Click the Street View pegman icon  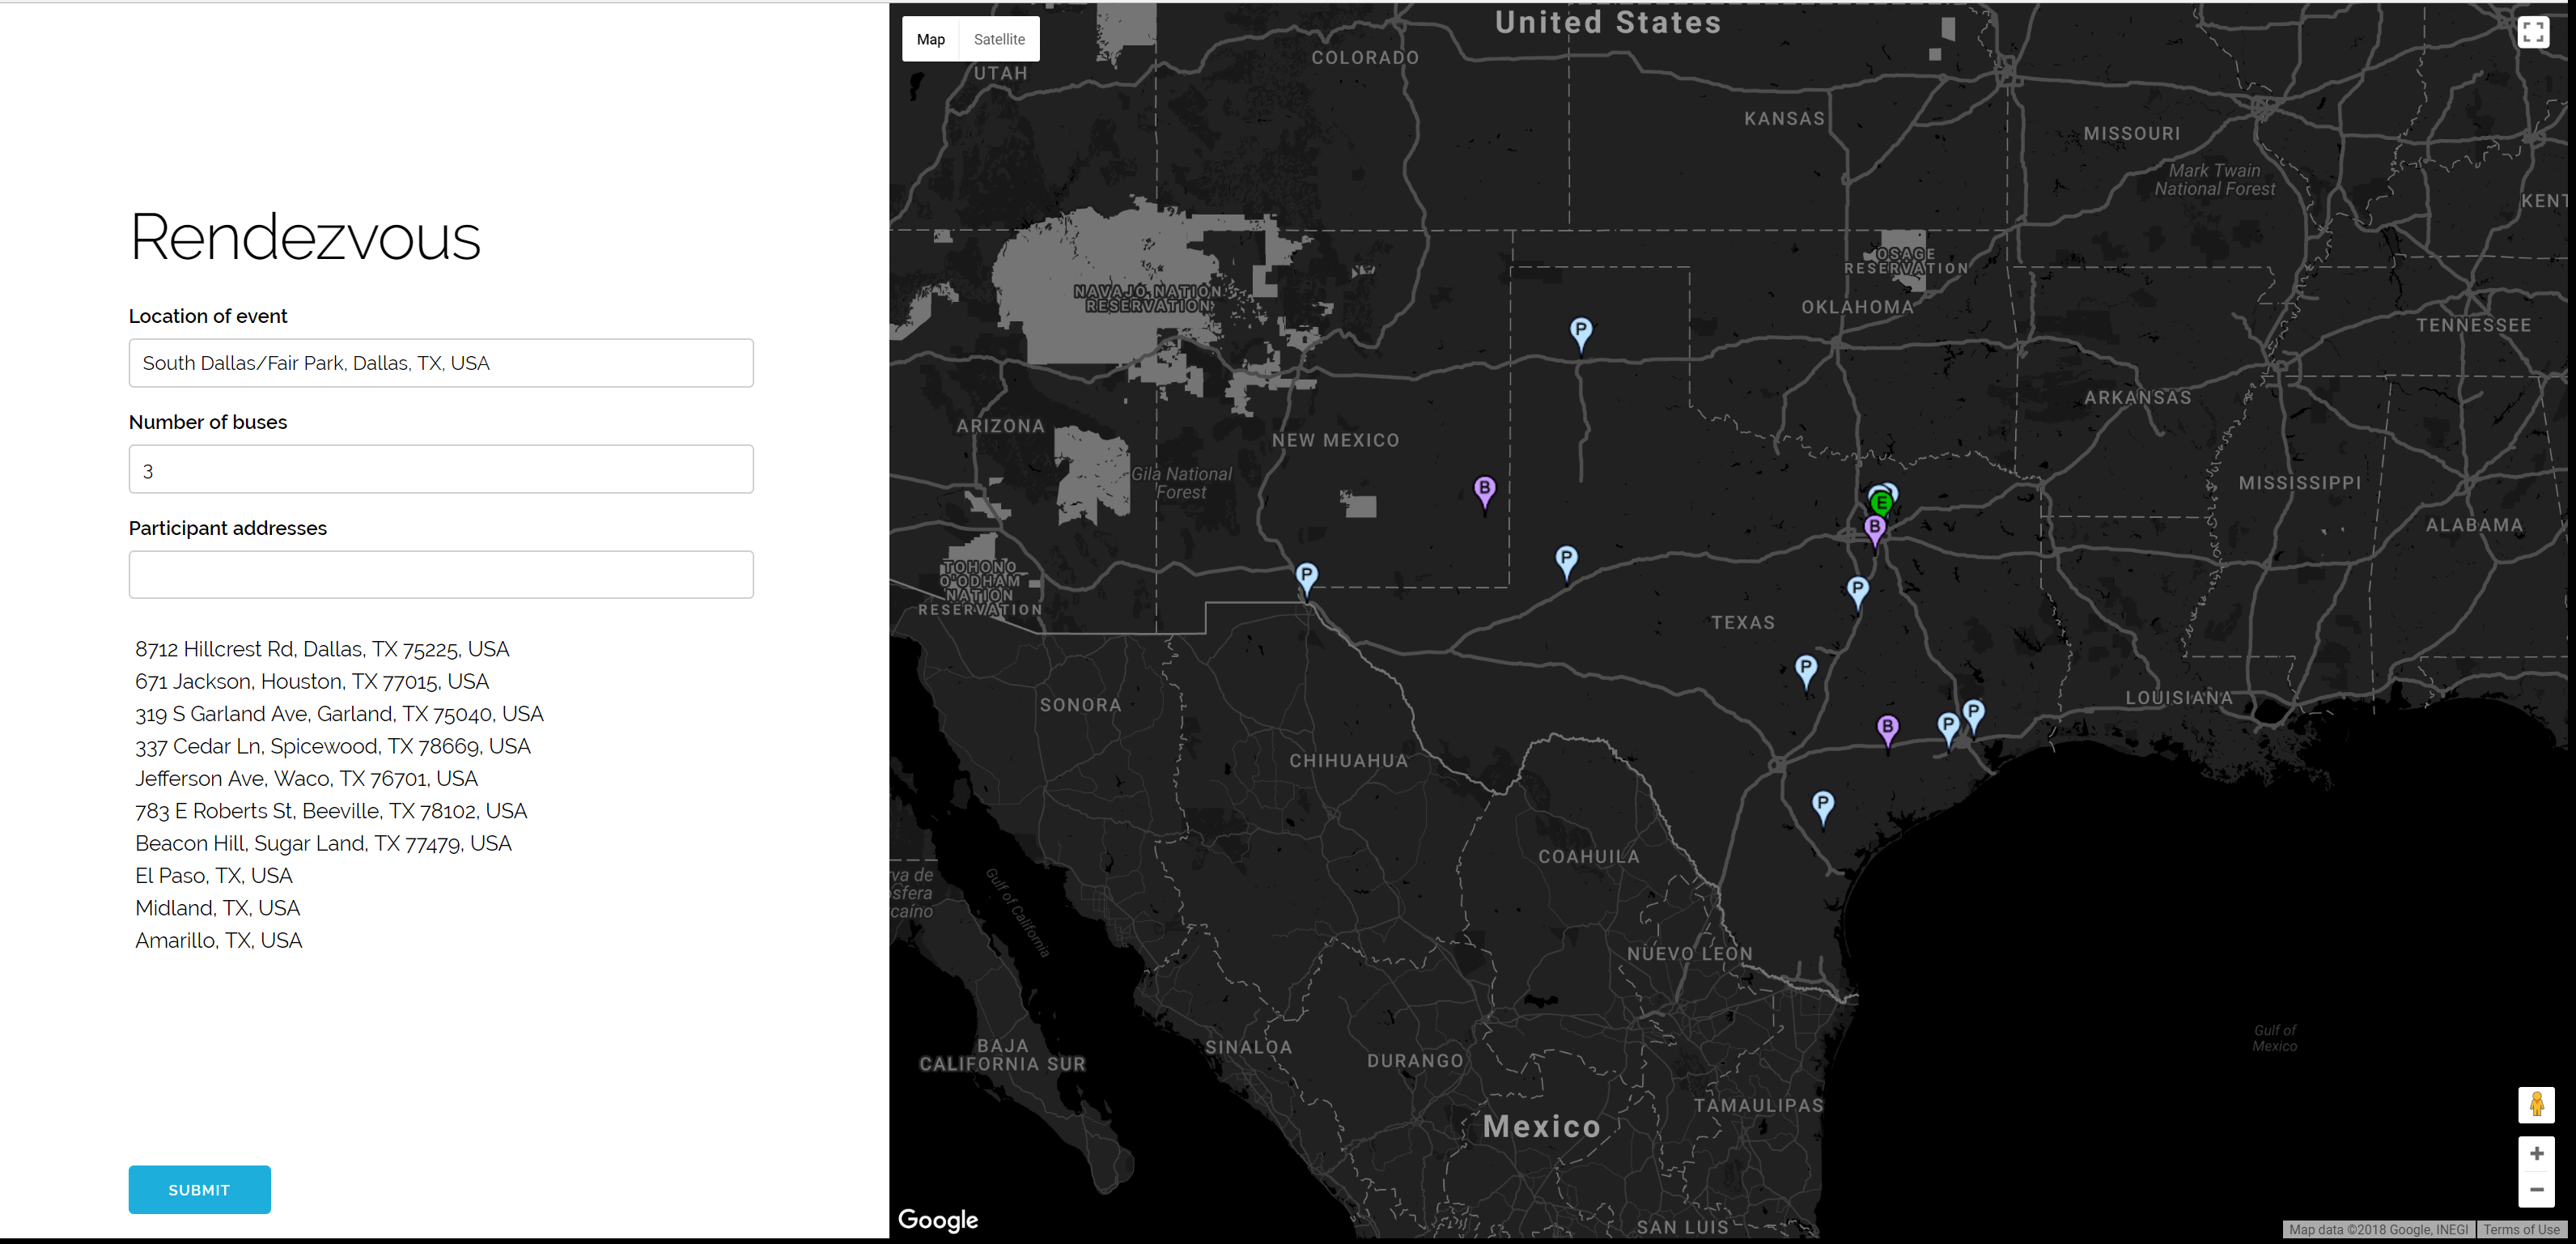[2536, 1105]
